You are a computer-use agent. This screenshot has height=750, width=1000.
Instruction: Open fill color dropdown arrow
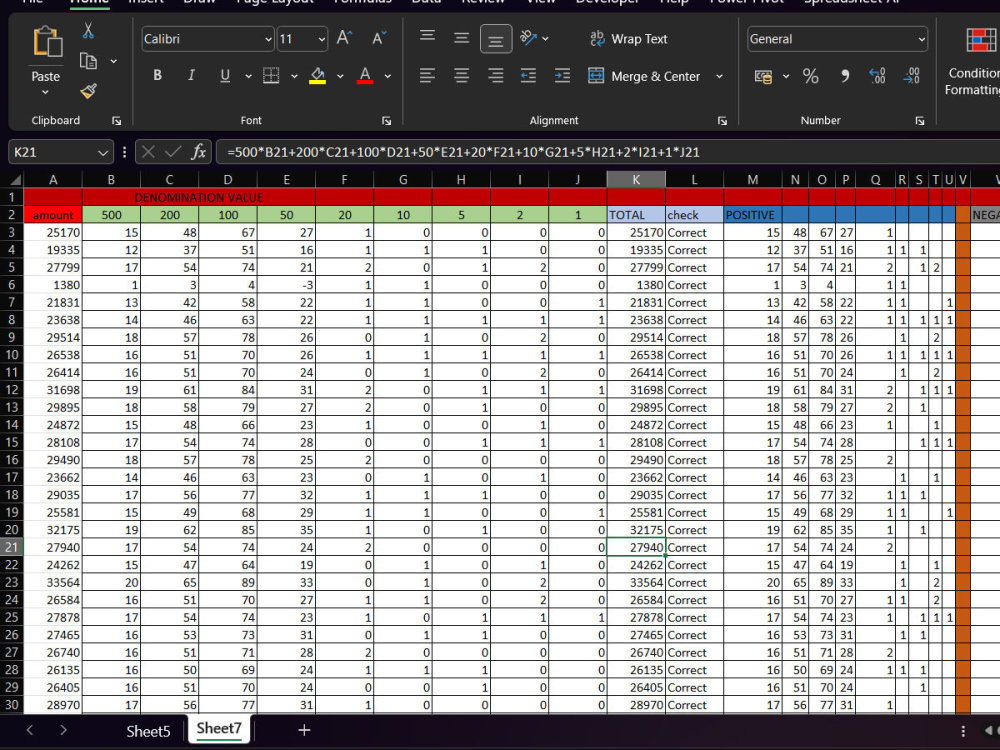click(341, 77)
